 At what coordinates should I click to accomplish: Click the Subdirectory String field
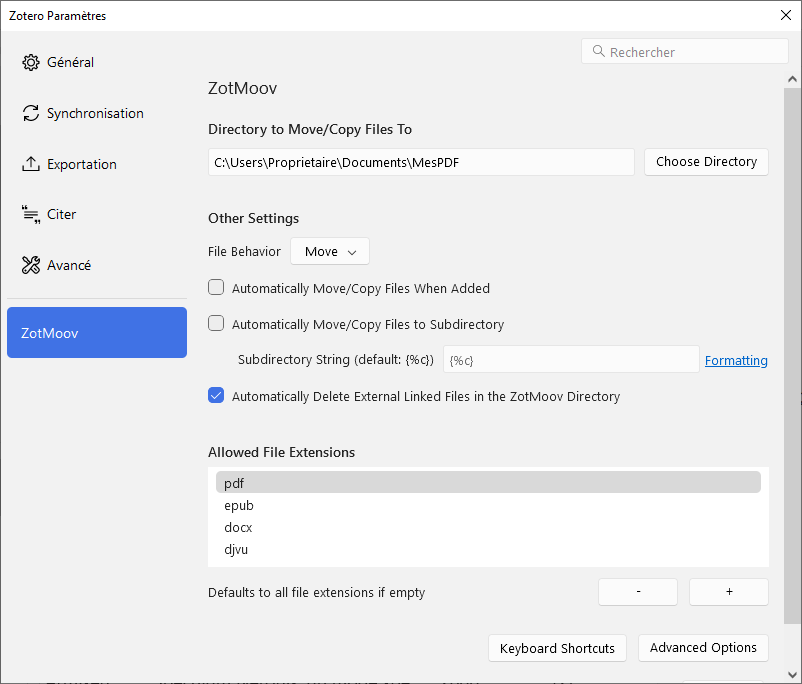click(x=571, y=360)
